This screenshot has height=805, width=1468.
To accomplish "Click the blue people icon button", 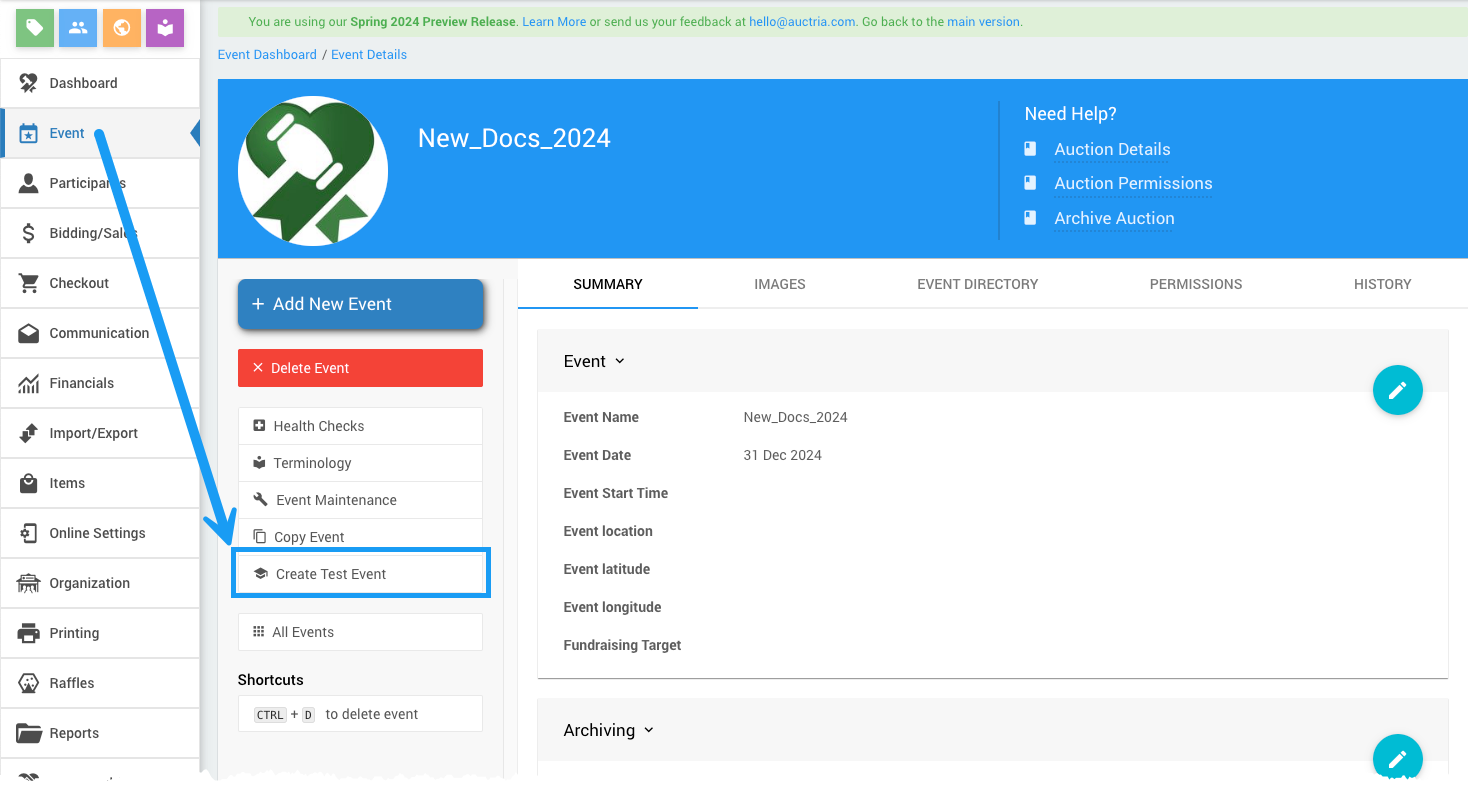I will [78, 28].
